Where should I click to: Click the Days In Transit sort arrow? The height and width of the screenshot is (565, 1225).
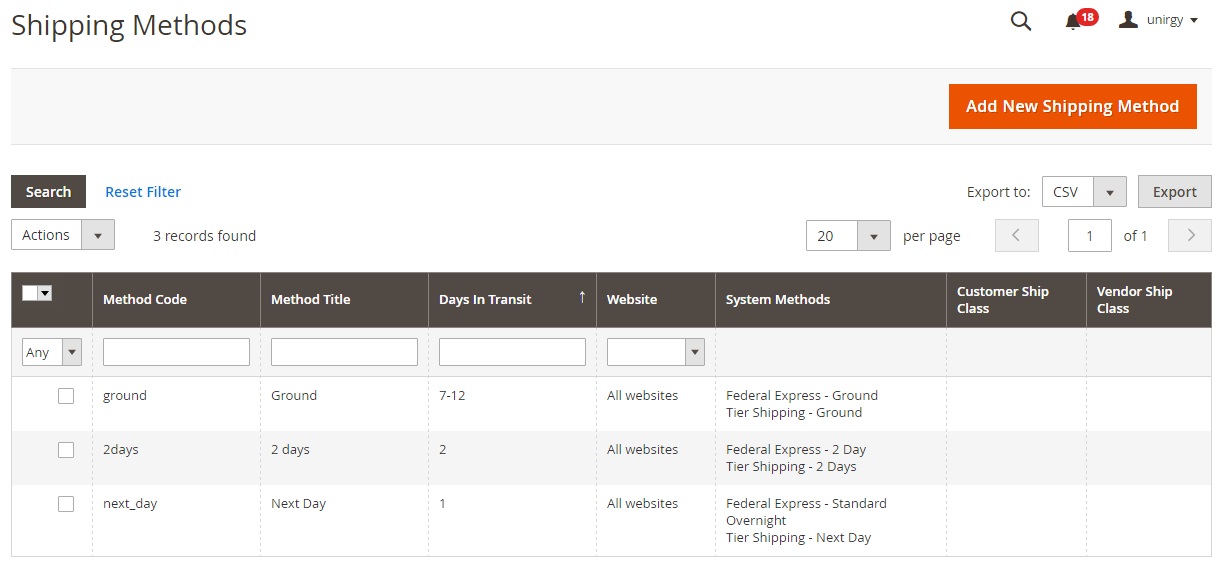(x=582, y=298)
